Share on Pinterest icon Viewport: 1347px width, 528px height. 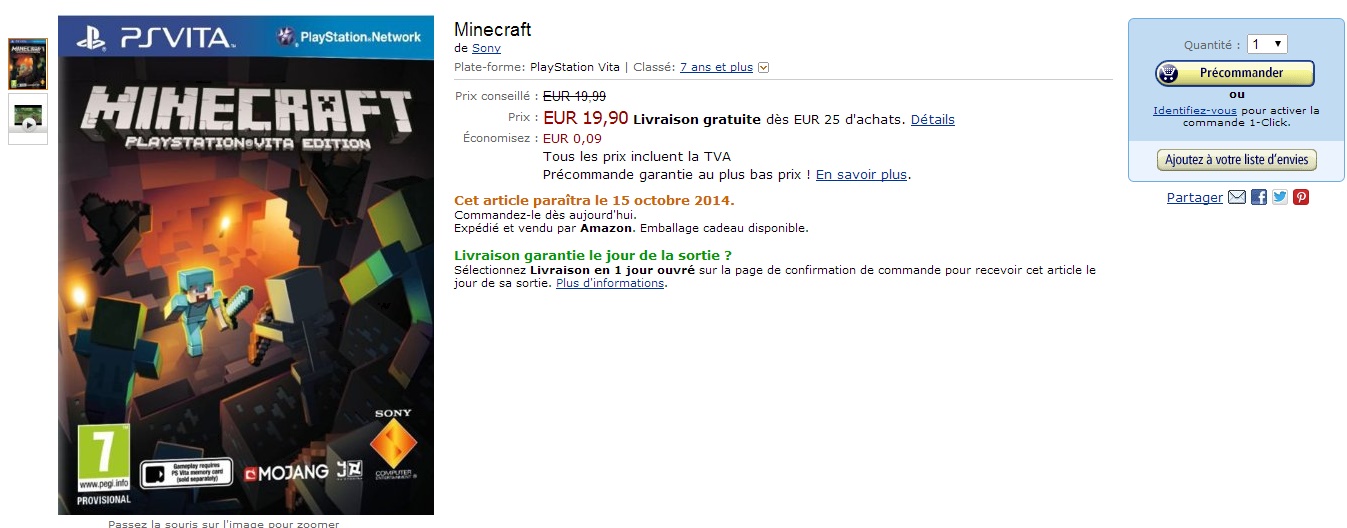pyautogui.click(x=1301, y=197)
